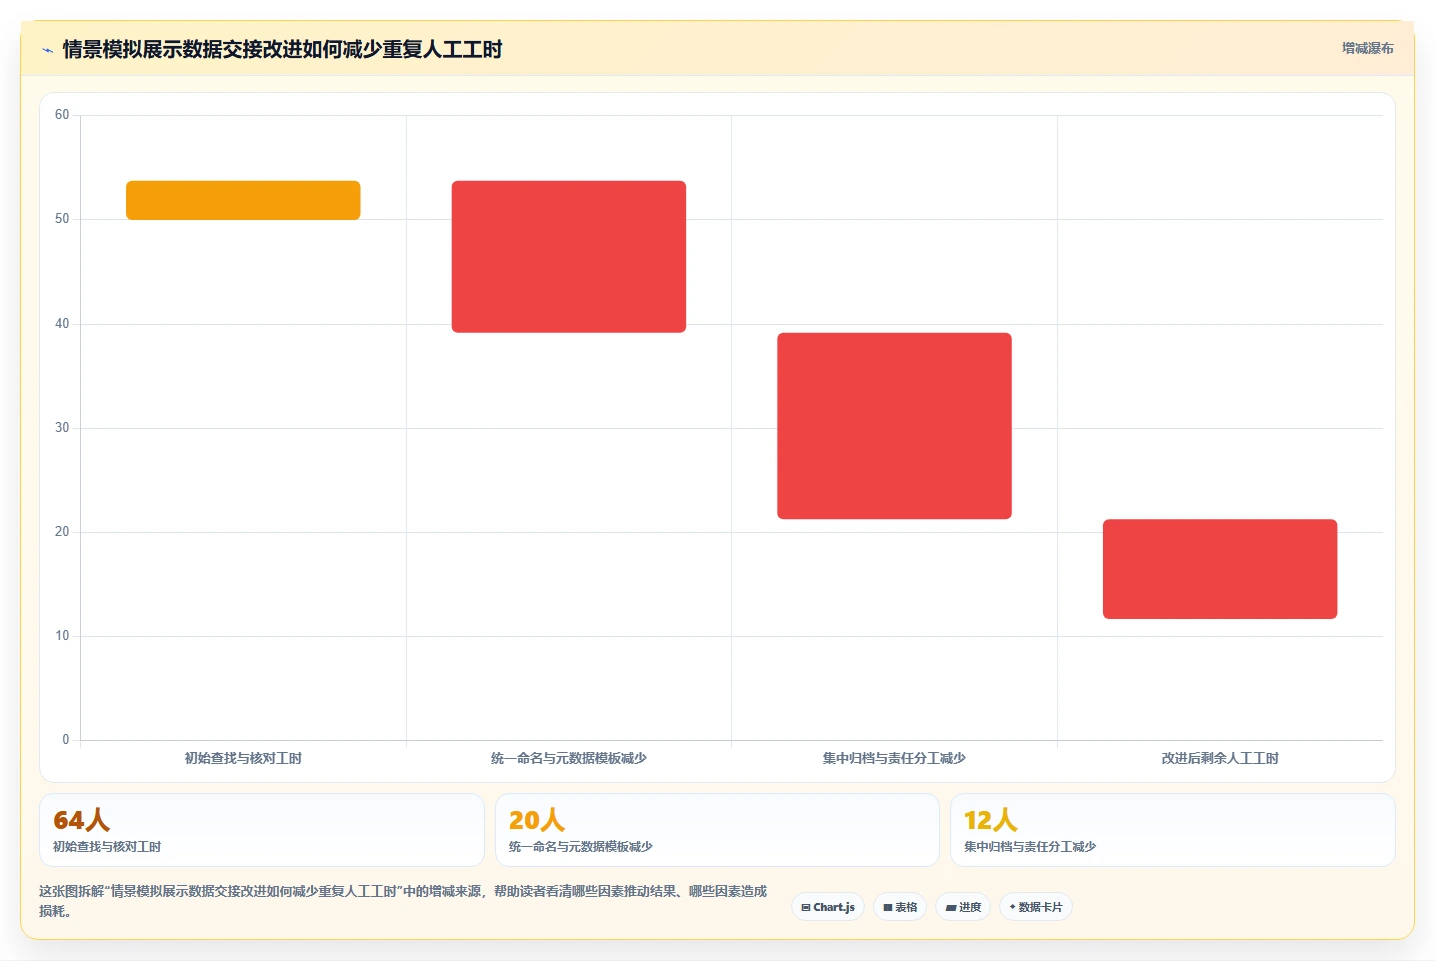Click y-axis value 40

62,324
